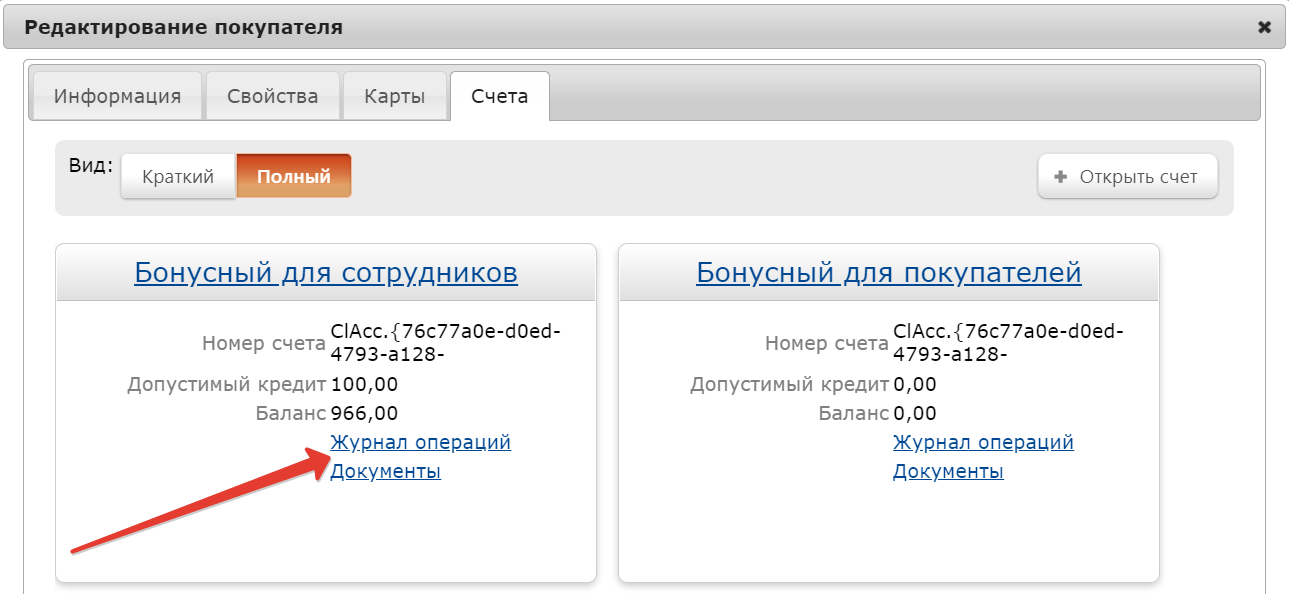Click Баланс label in Бонусный для сотрудников card
Screen dimensions: 1289x594
pos(291,413)
